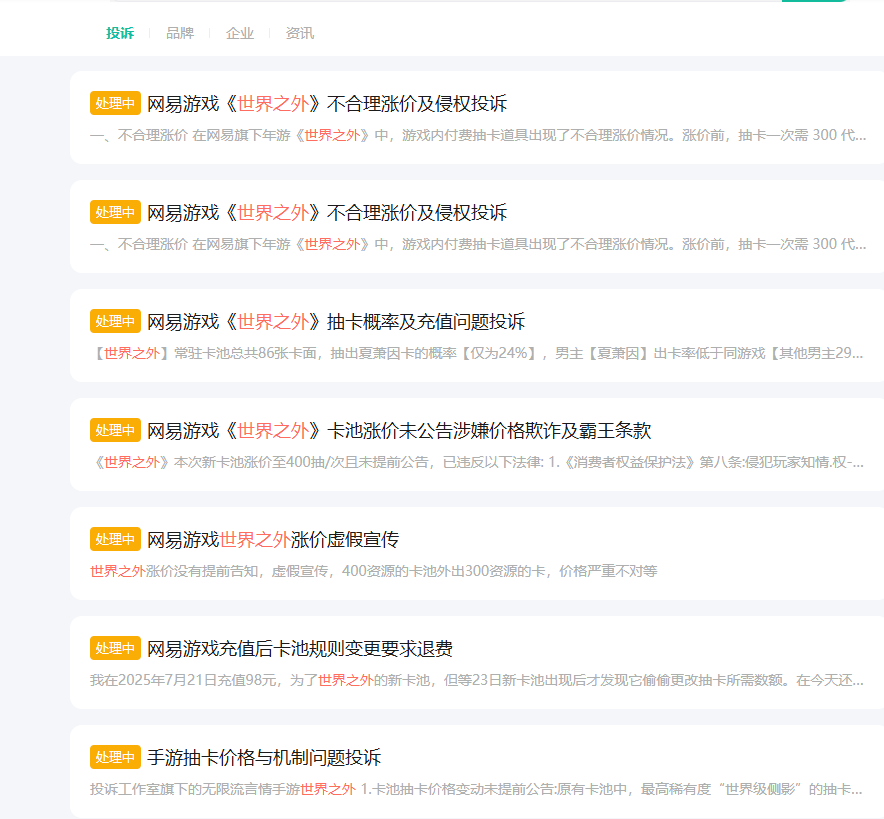Open the first 不合理涨价及侵权投诉 complaint title

(327, 103)
